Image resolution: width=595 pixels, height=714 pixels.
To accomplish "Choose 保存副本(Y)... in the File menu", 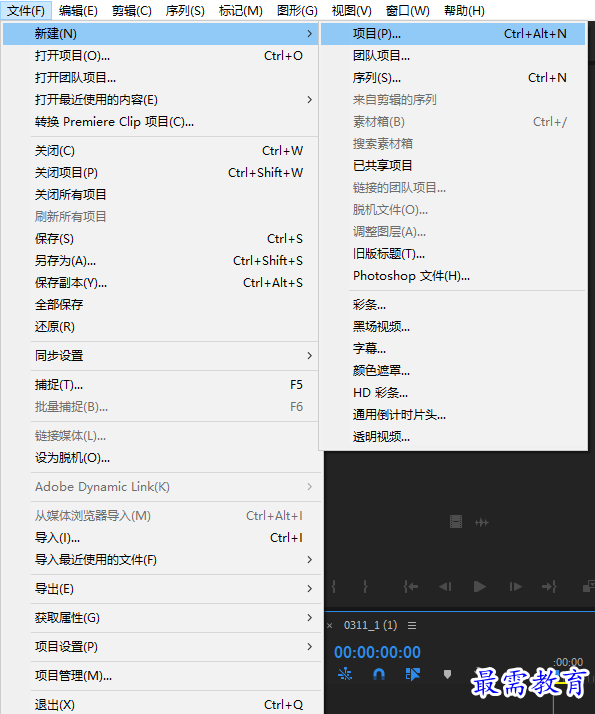I will 160,282.
